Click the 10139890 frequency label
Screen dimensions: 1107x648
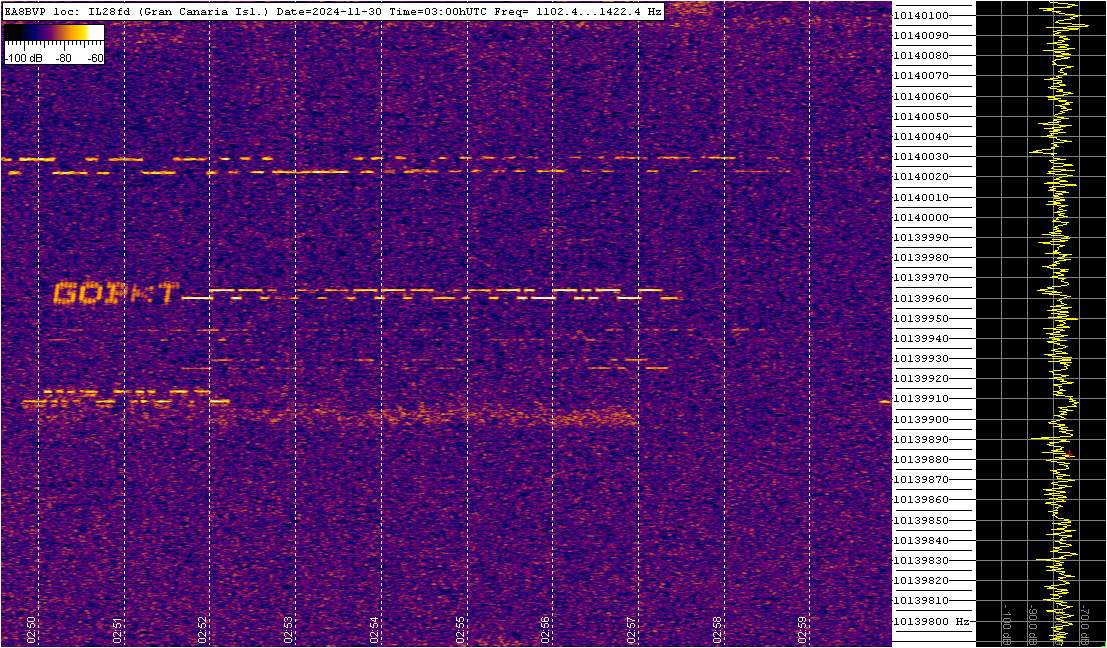[921, 440]
